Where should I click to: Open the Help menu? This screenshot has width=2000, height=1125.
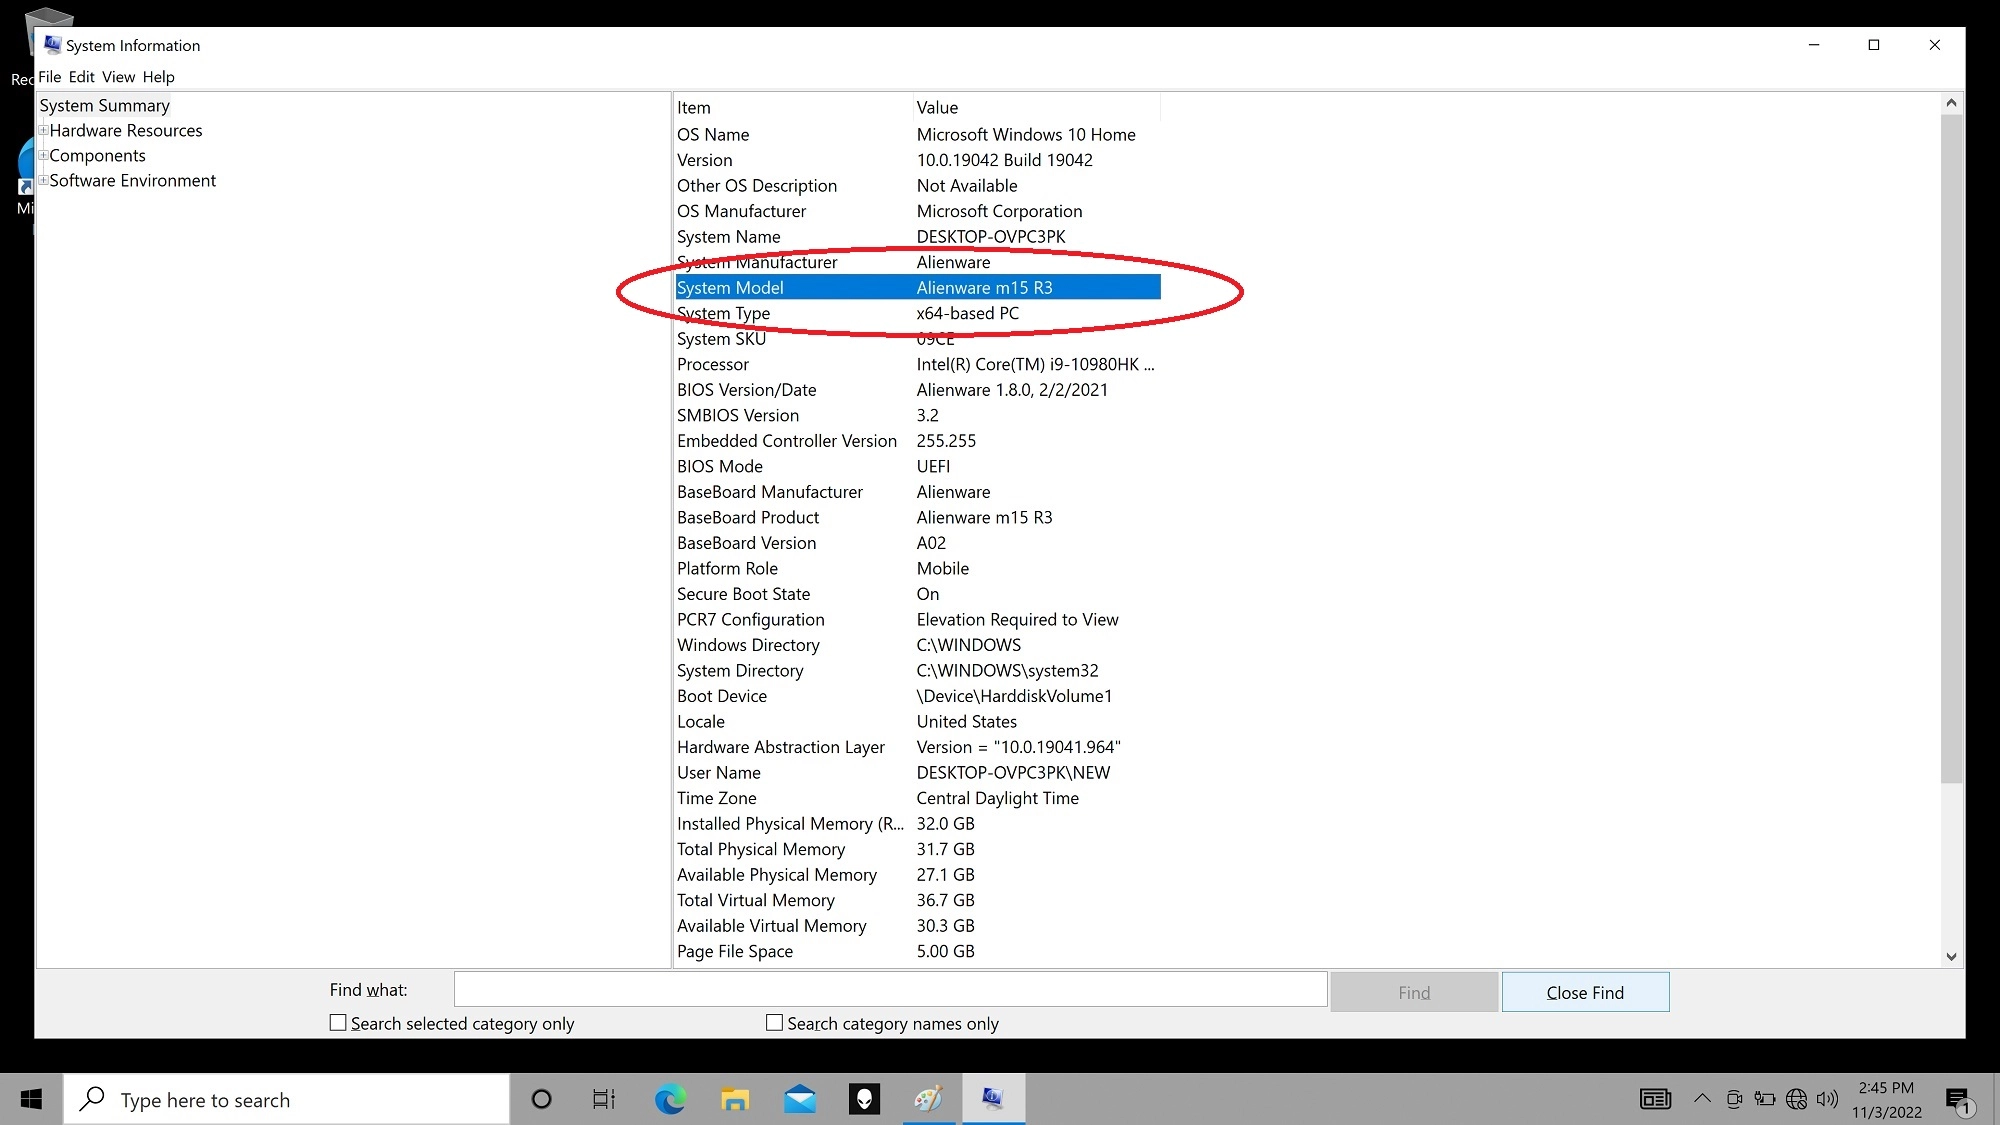pyautogui.click(x=158, y=77)
